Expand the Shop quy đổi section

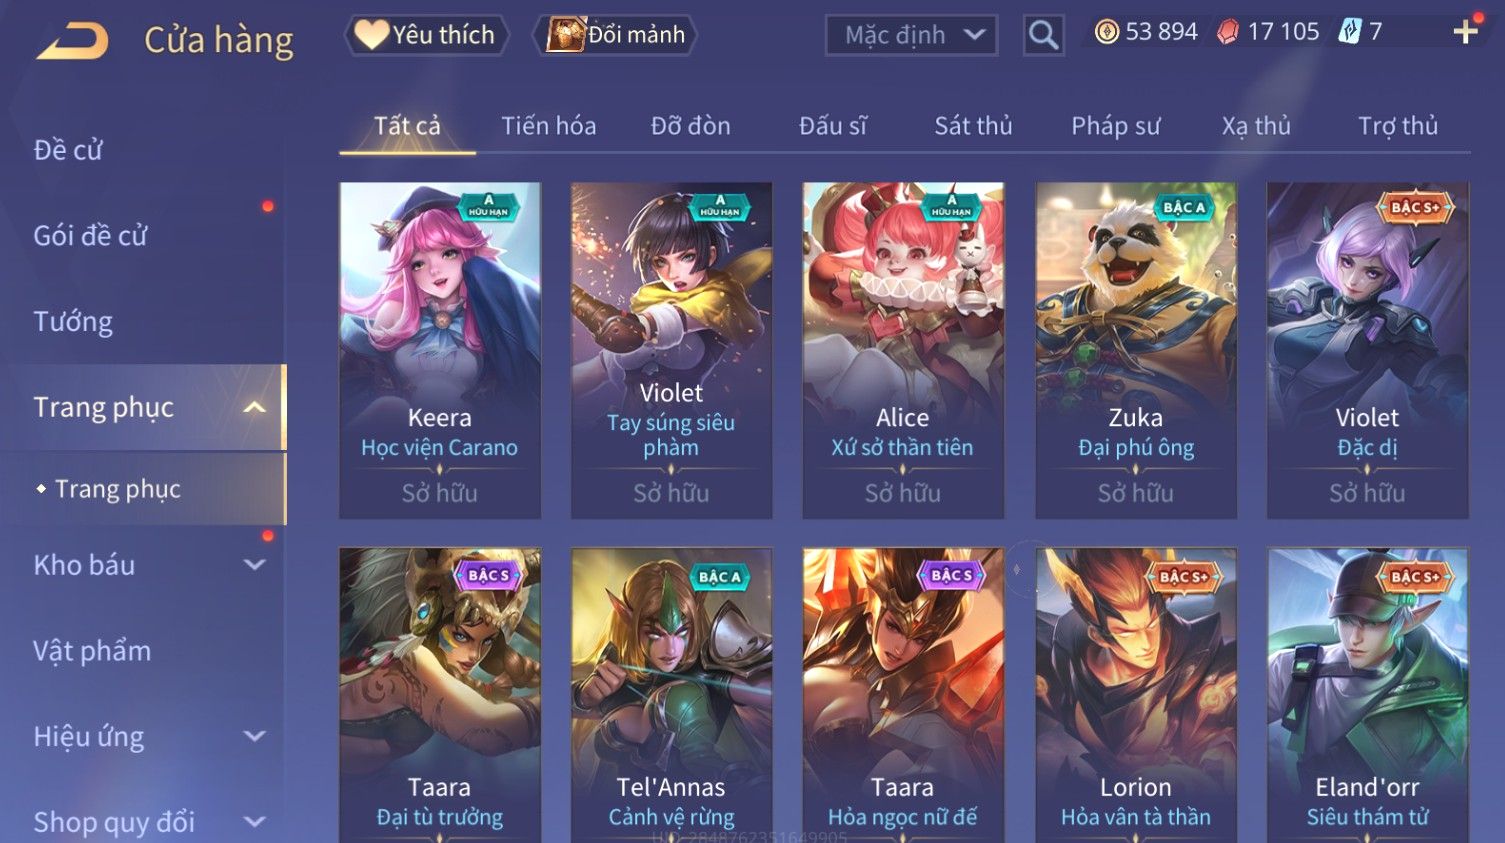tap(255, 822)
